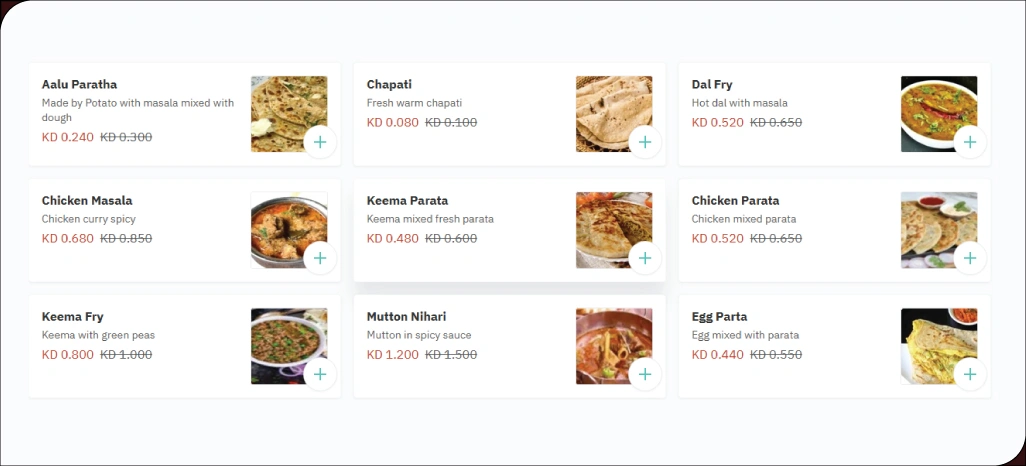Click the Chicken Parata menu card title

tap(735, 201)
